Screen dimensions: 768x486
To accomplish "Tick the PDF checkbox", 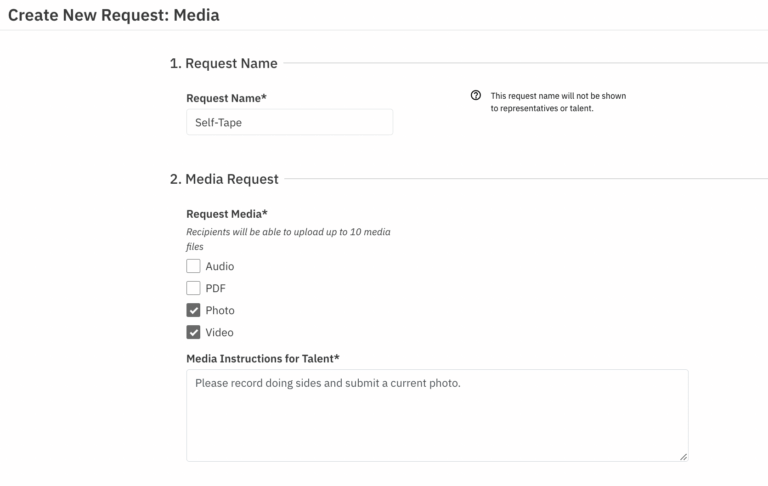I will tap(193, 288).
